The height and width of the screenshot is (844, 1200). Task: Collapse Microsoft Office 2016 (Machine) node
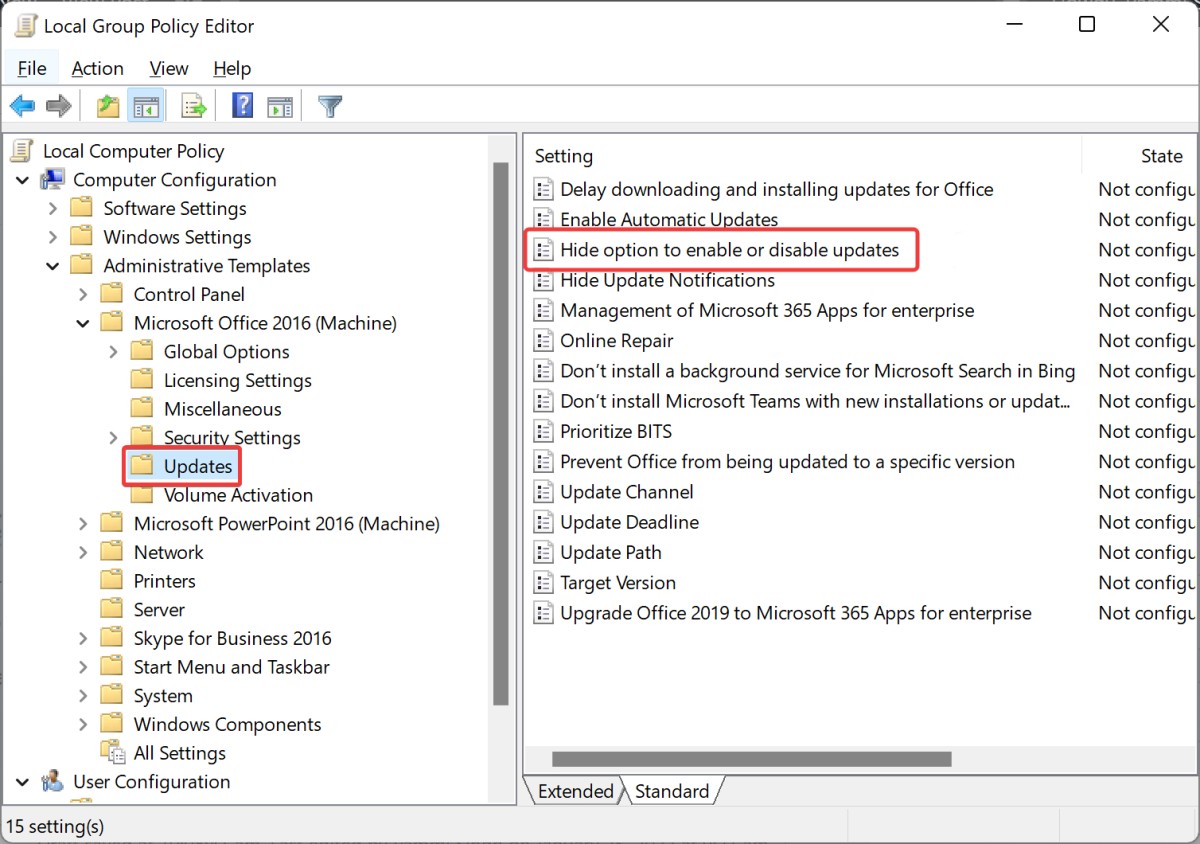pos(83,324)
